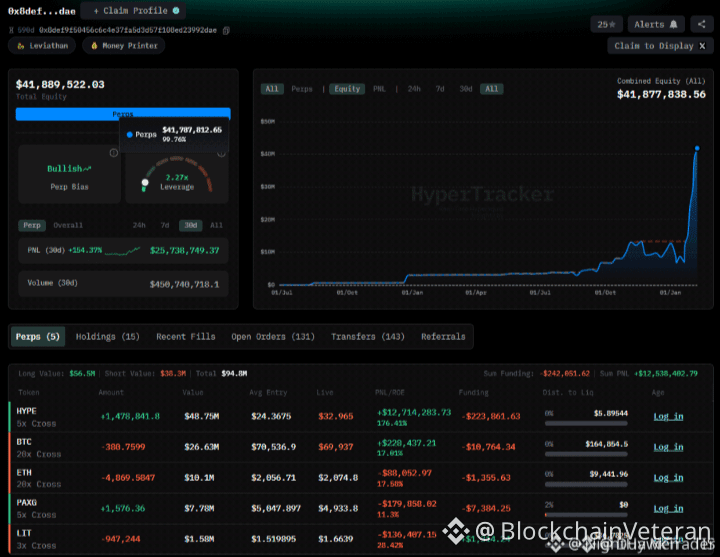Click HYPE PNL +$12,714,283.73

click(x=414, y=412)
